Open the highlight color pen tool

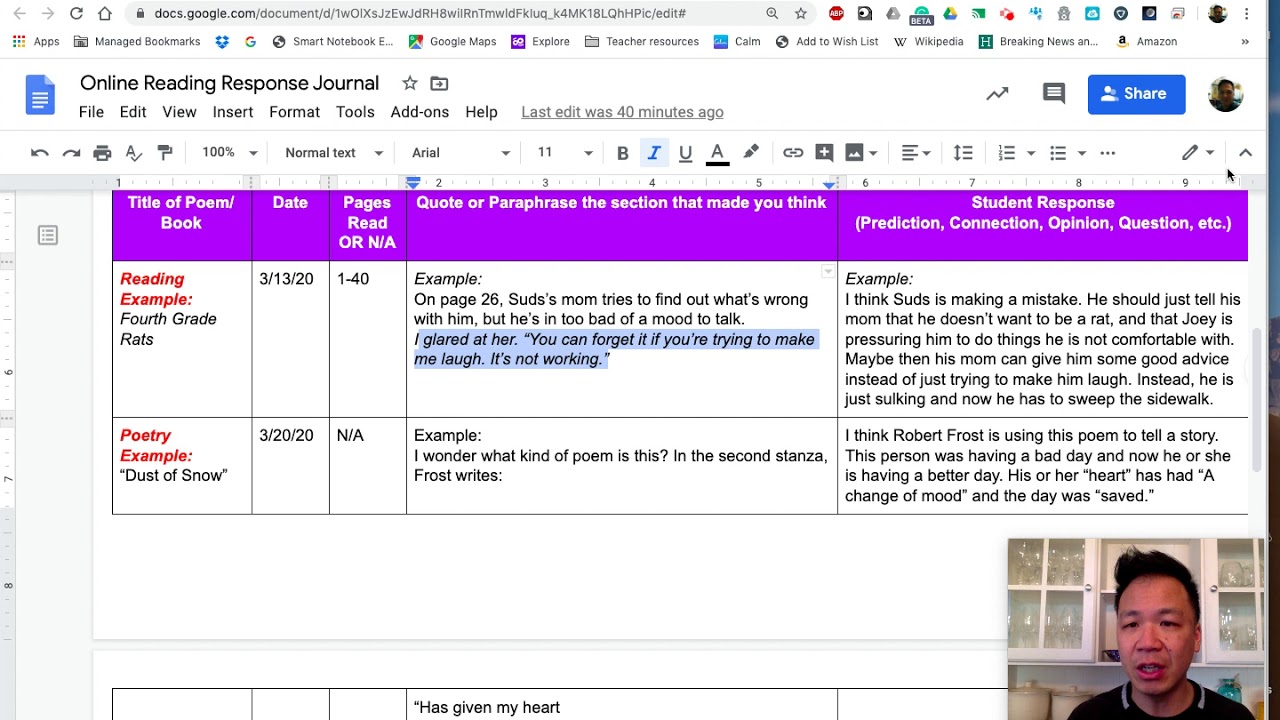[750, 153]
